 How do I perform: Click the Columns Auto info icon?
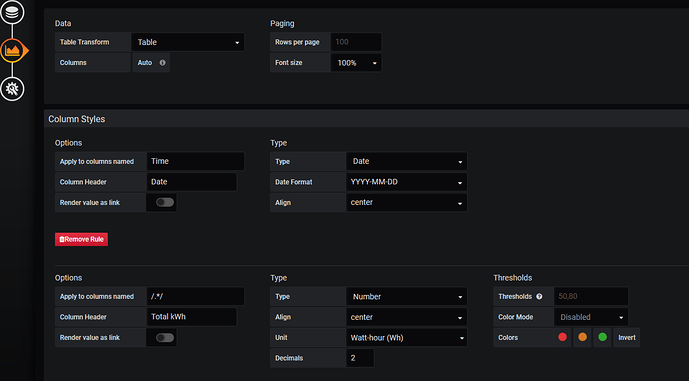tap(163, 63)
